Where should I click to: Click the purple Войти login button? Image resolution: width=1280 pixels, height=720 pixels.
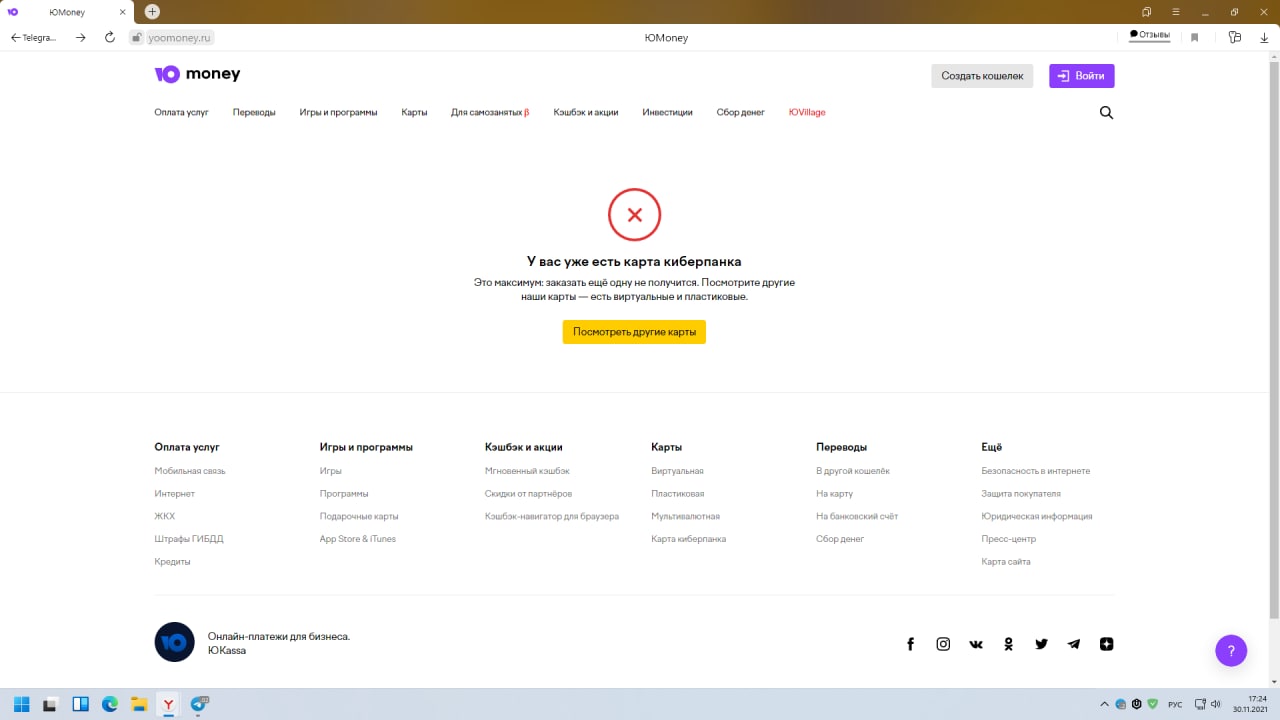coord(1081,76)
